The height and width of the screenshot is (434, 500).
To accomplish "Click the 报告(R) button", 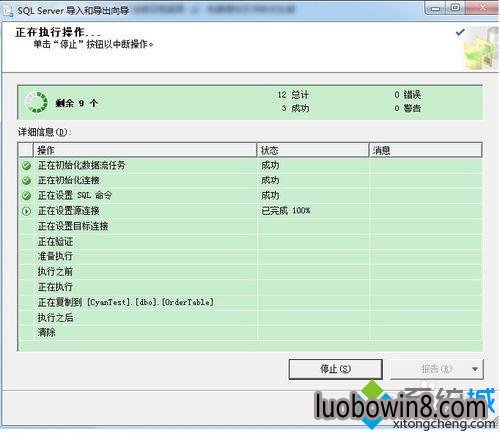I will [x=429, y=369].
